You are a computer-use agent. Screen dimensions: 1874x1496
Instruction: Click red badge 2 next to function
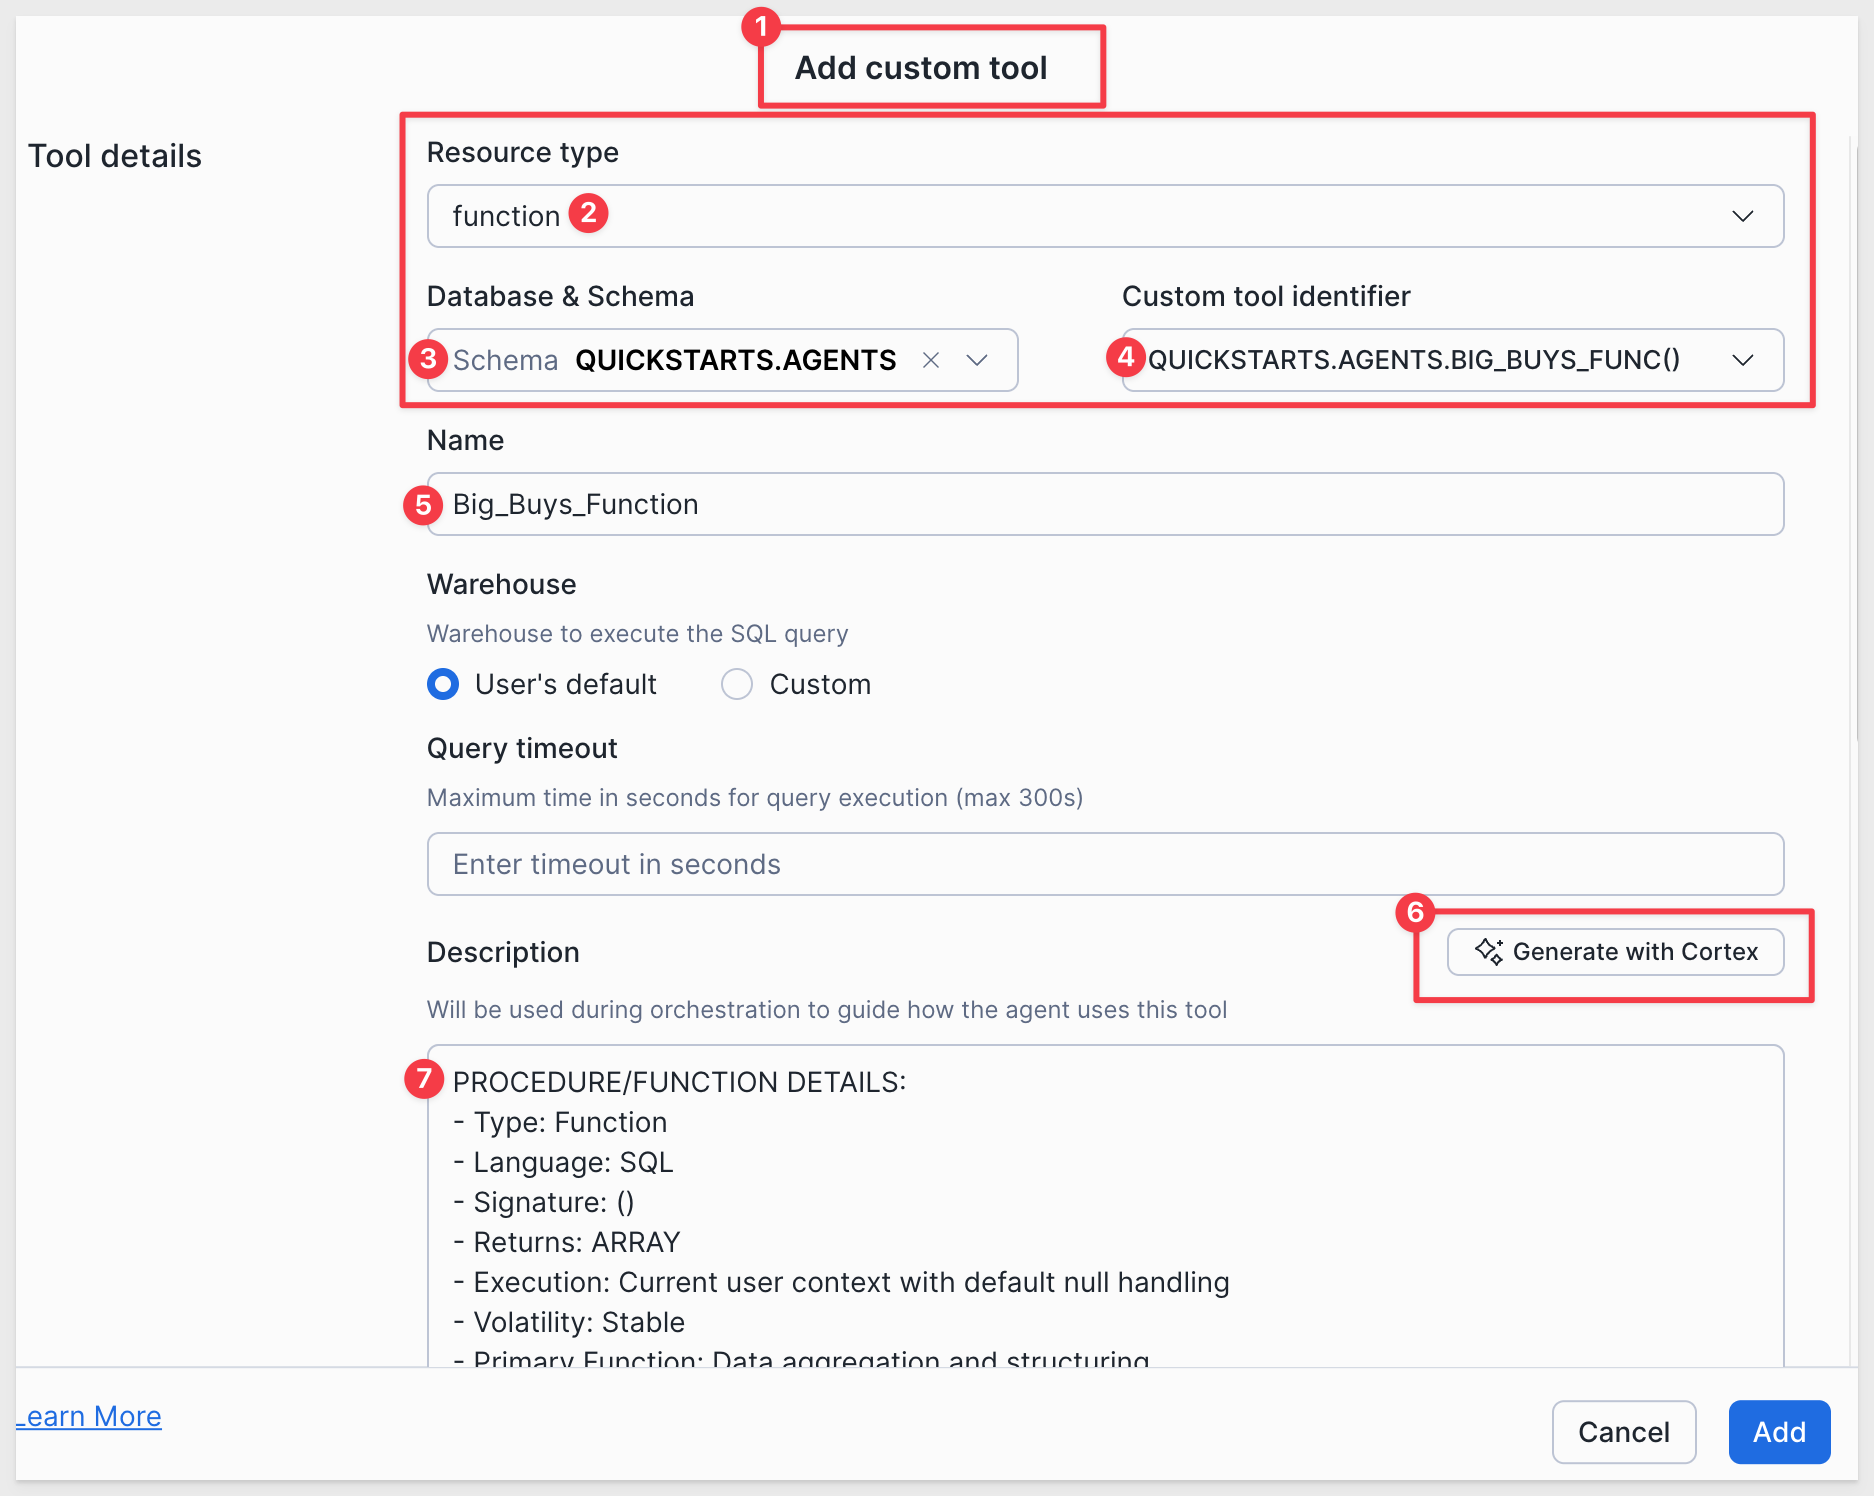click(589, 213)
